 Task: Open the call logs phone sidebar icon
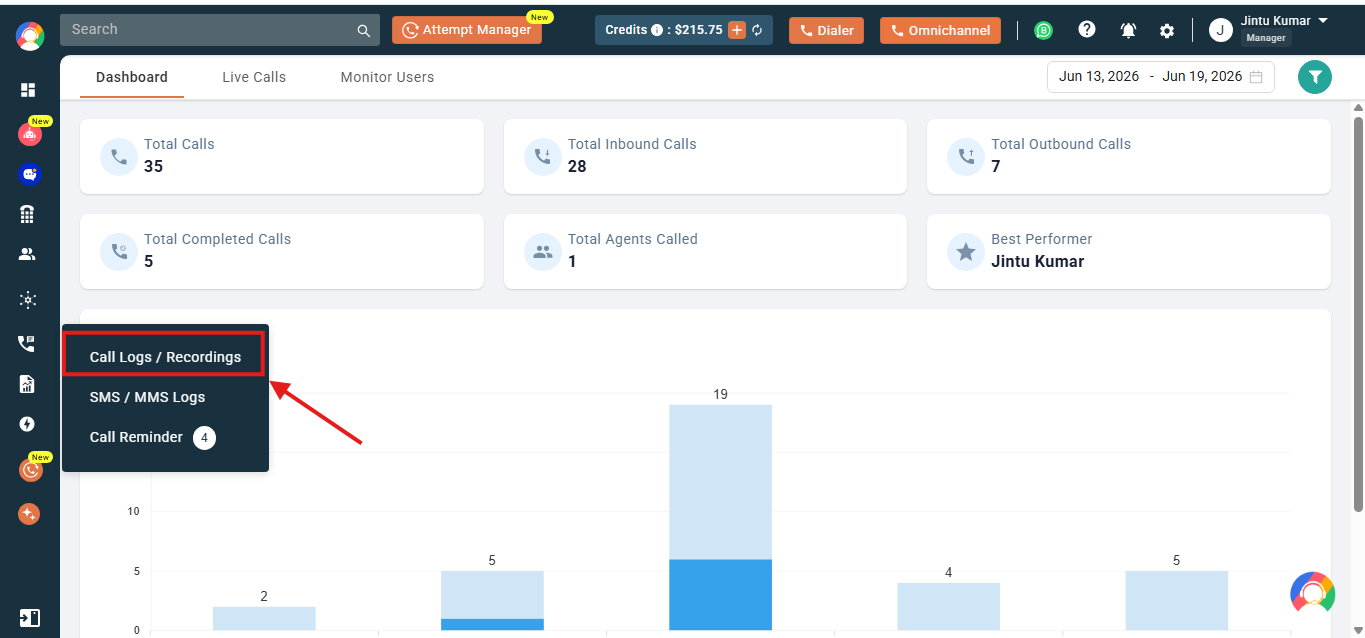(x=27, y=343)
